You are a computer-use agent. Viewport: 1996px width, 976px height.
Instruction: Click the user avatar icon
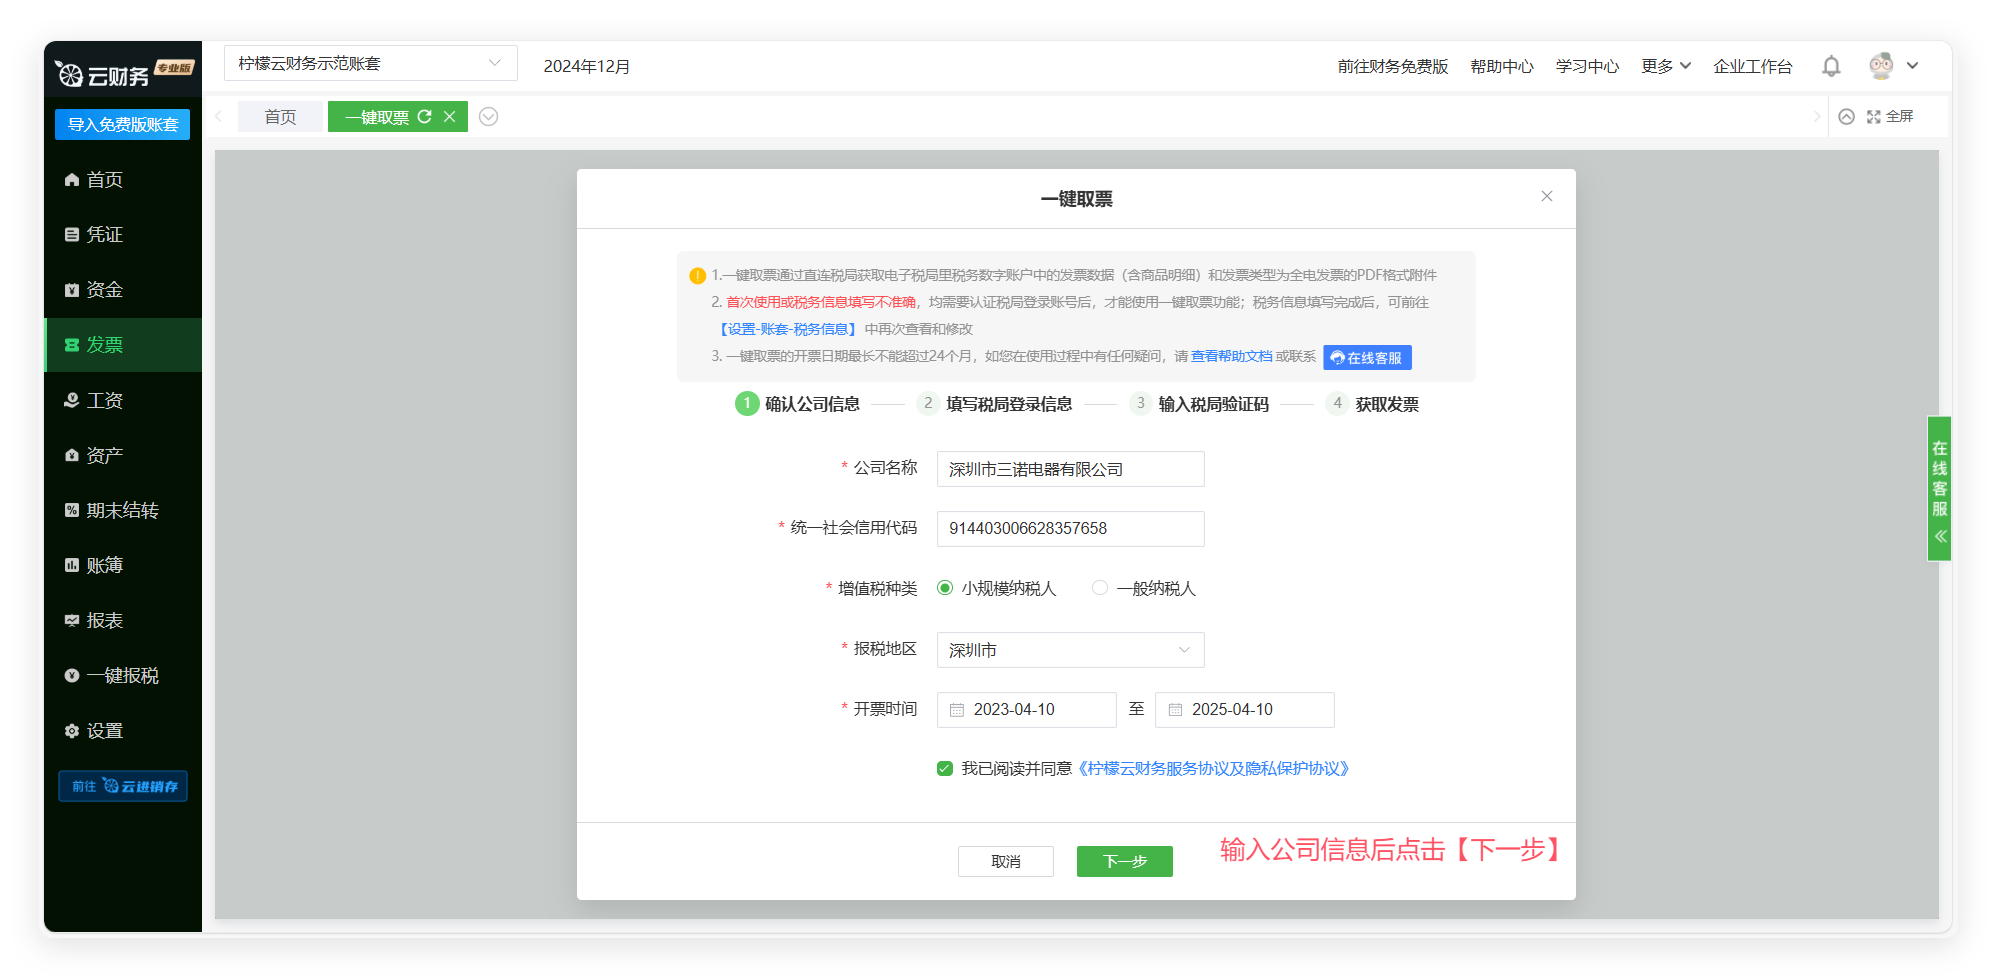click(x=1881, y=66)
